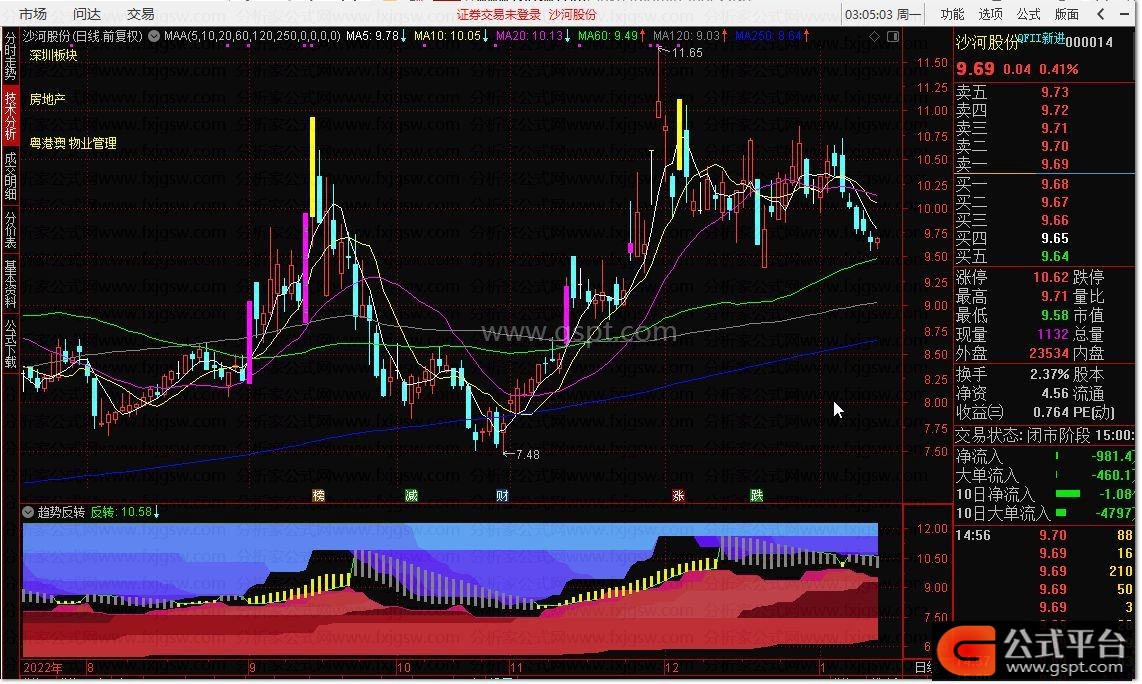This screenshot has width=1142, height=684.
Task: Select the 卖五 9.73 order row
Action: [1044, 93]
